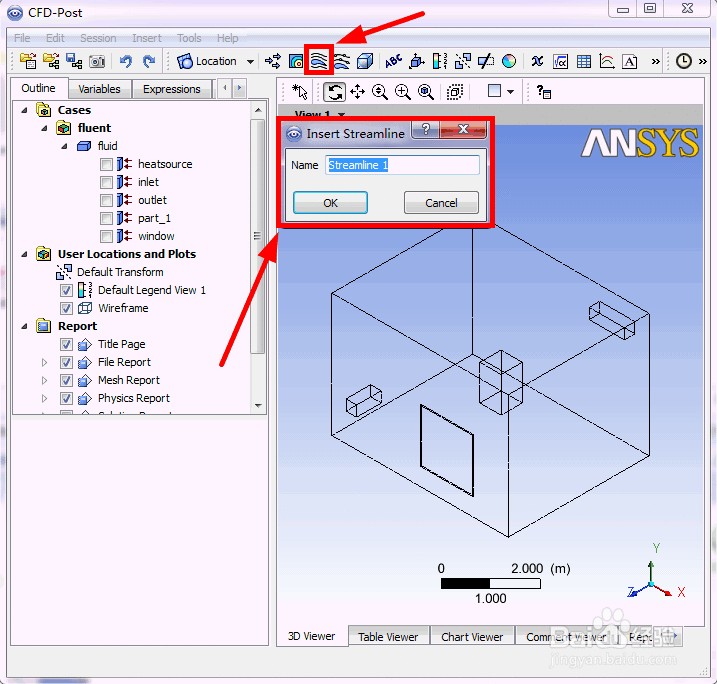The image size is (717, 684).
Task: Expand the Physics Report node
Action: (x=44, y=399)
